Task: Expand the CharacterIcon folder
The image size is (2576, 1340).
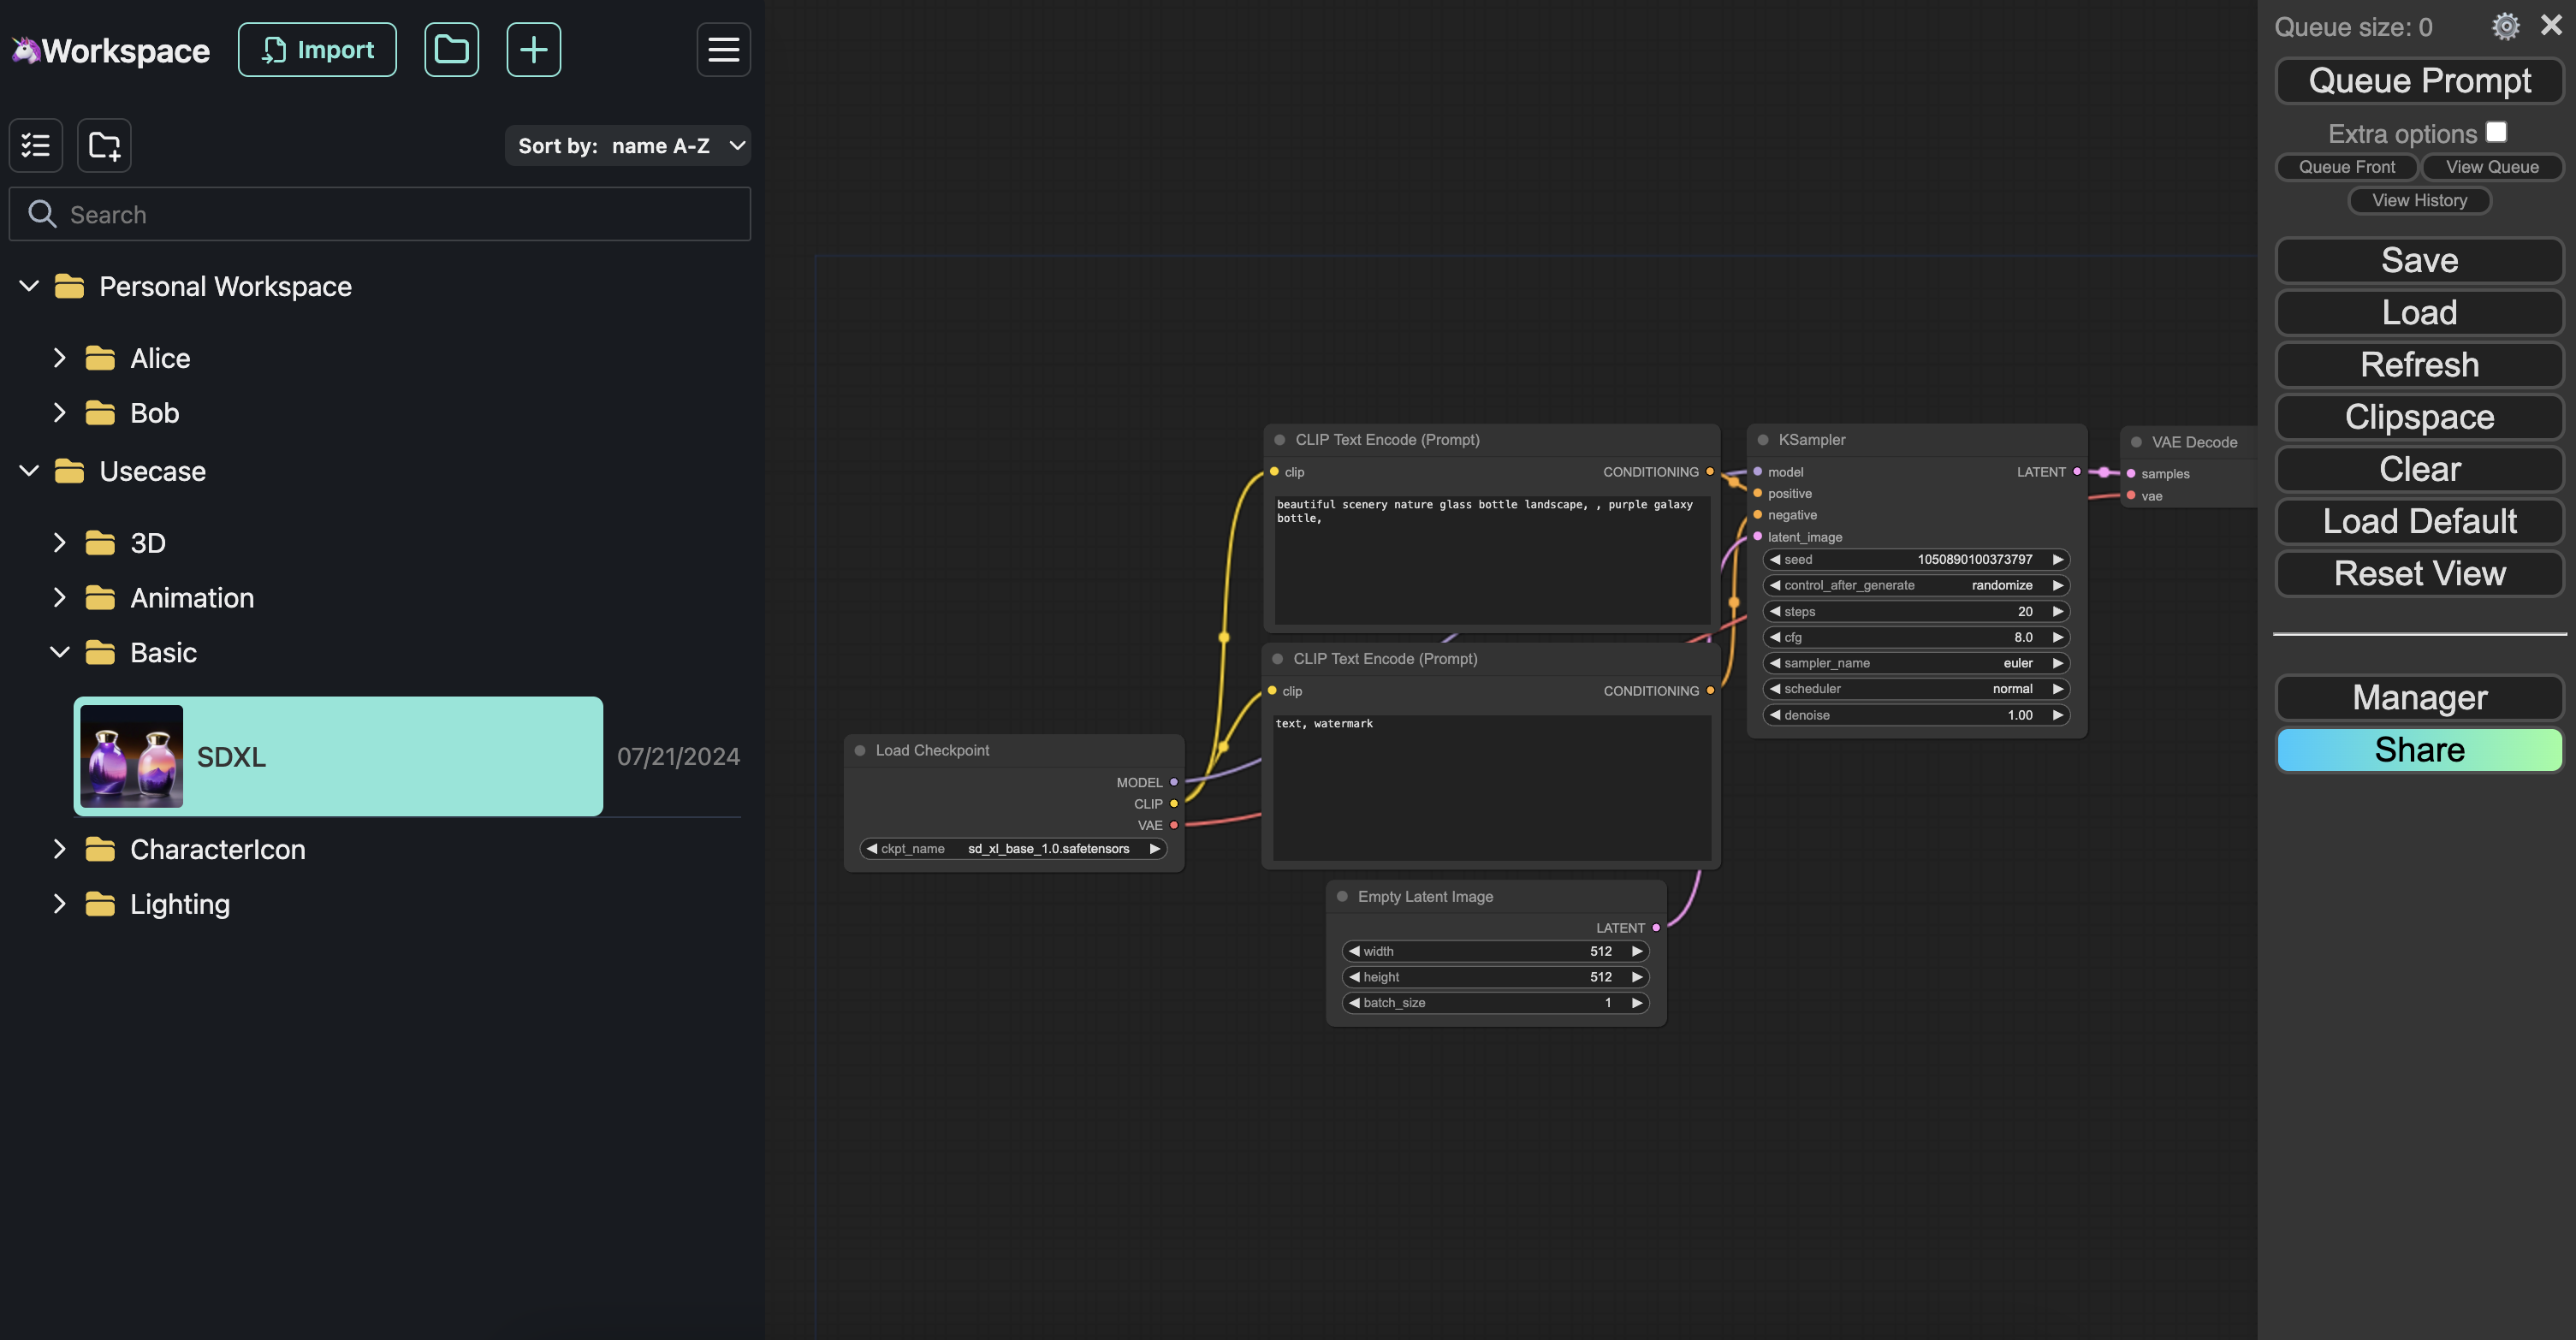Action: click(59, 849)
